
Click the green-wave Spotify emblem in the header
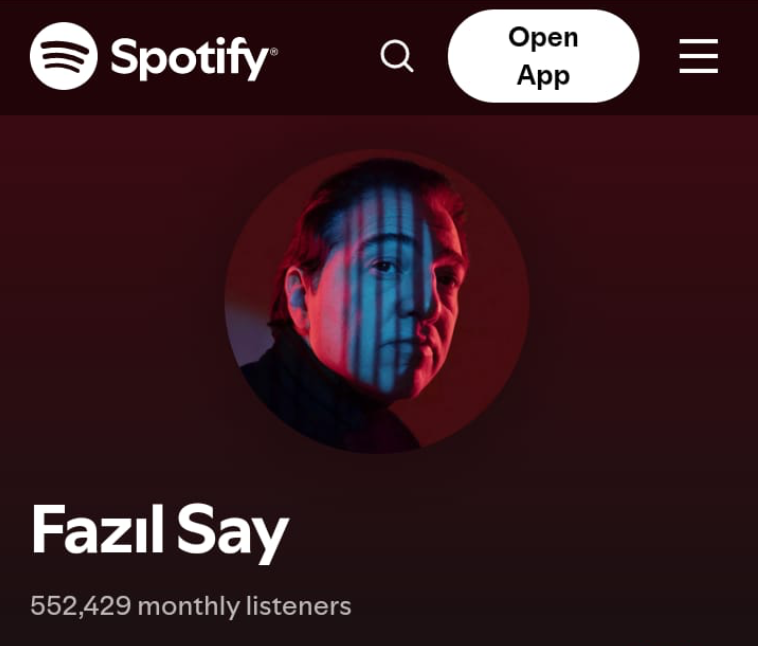pyautogui.click(x=63, y=56)
